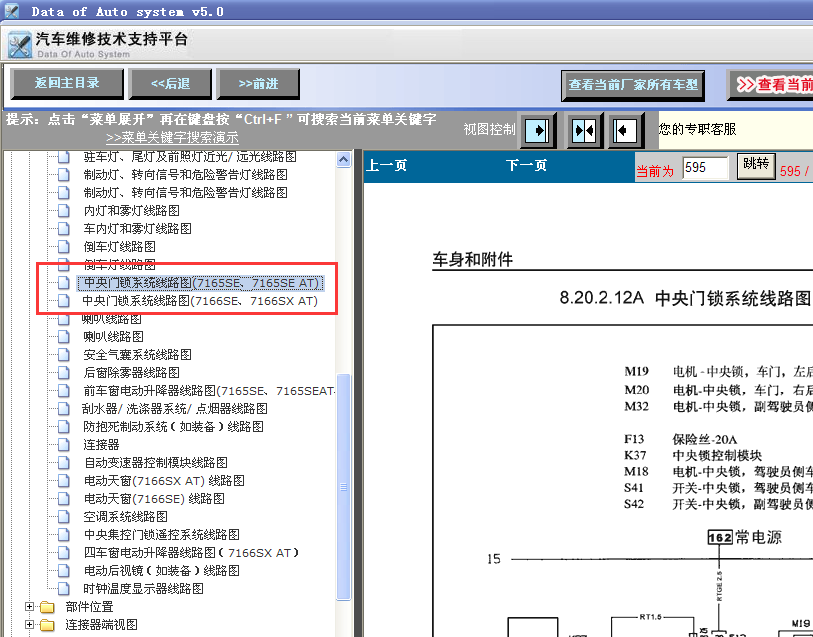Open 刮水器/洗涤器系统/点烟器线路图 item
This screenshot has height=637, width=813.
175,409
